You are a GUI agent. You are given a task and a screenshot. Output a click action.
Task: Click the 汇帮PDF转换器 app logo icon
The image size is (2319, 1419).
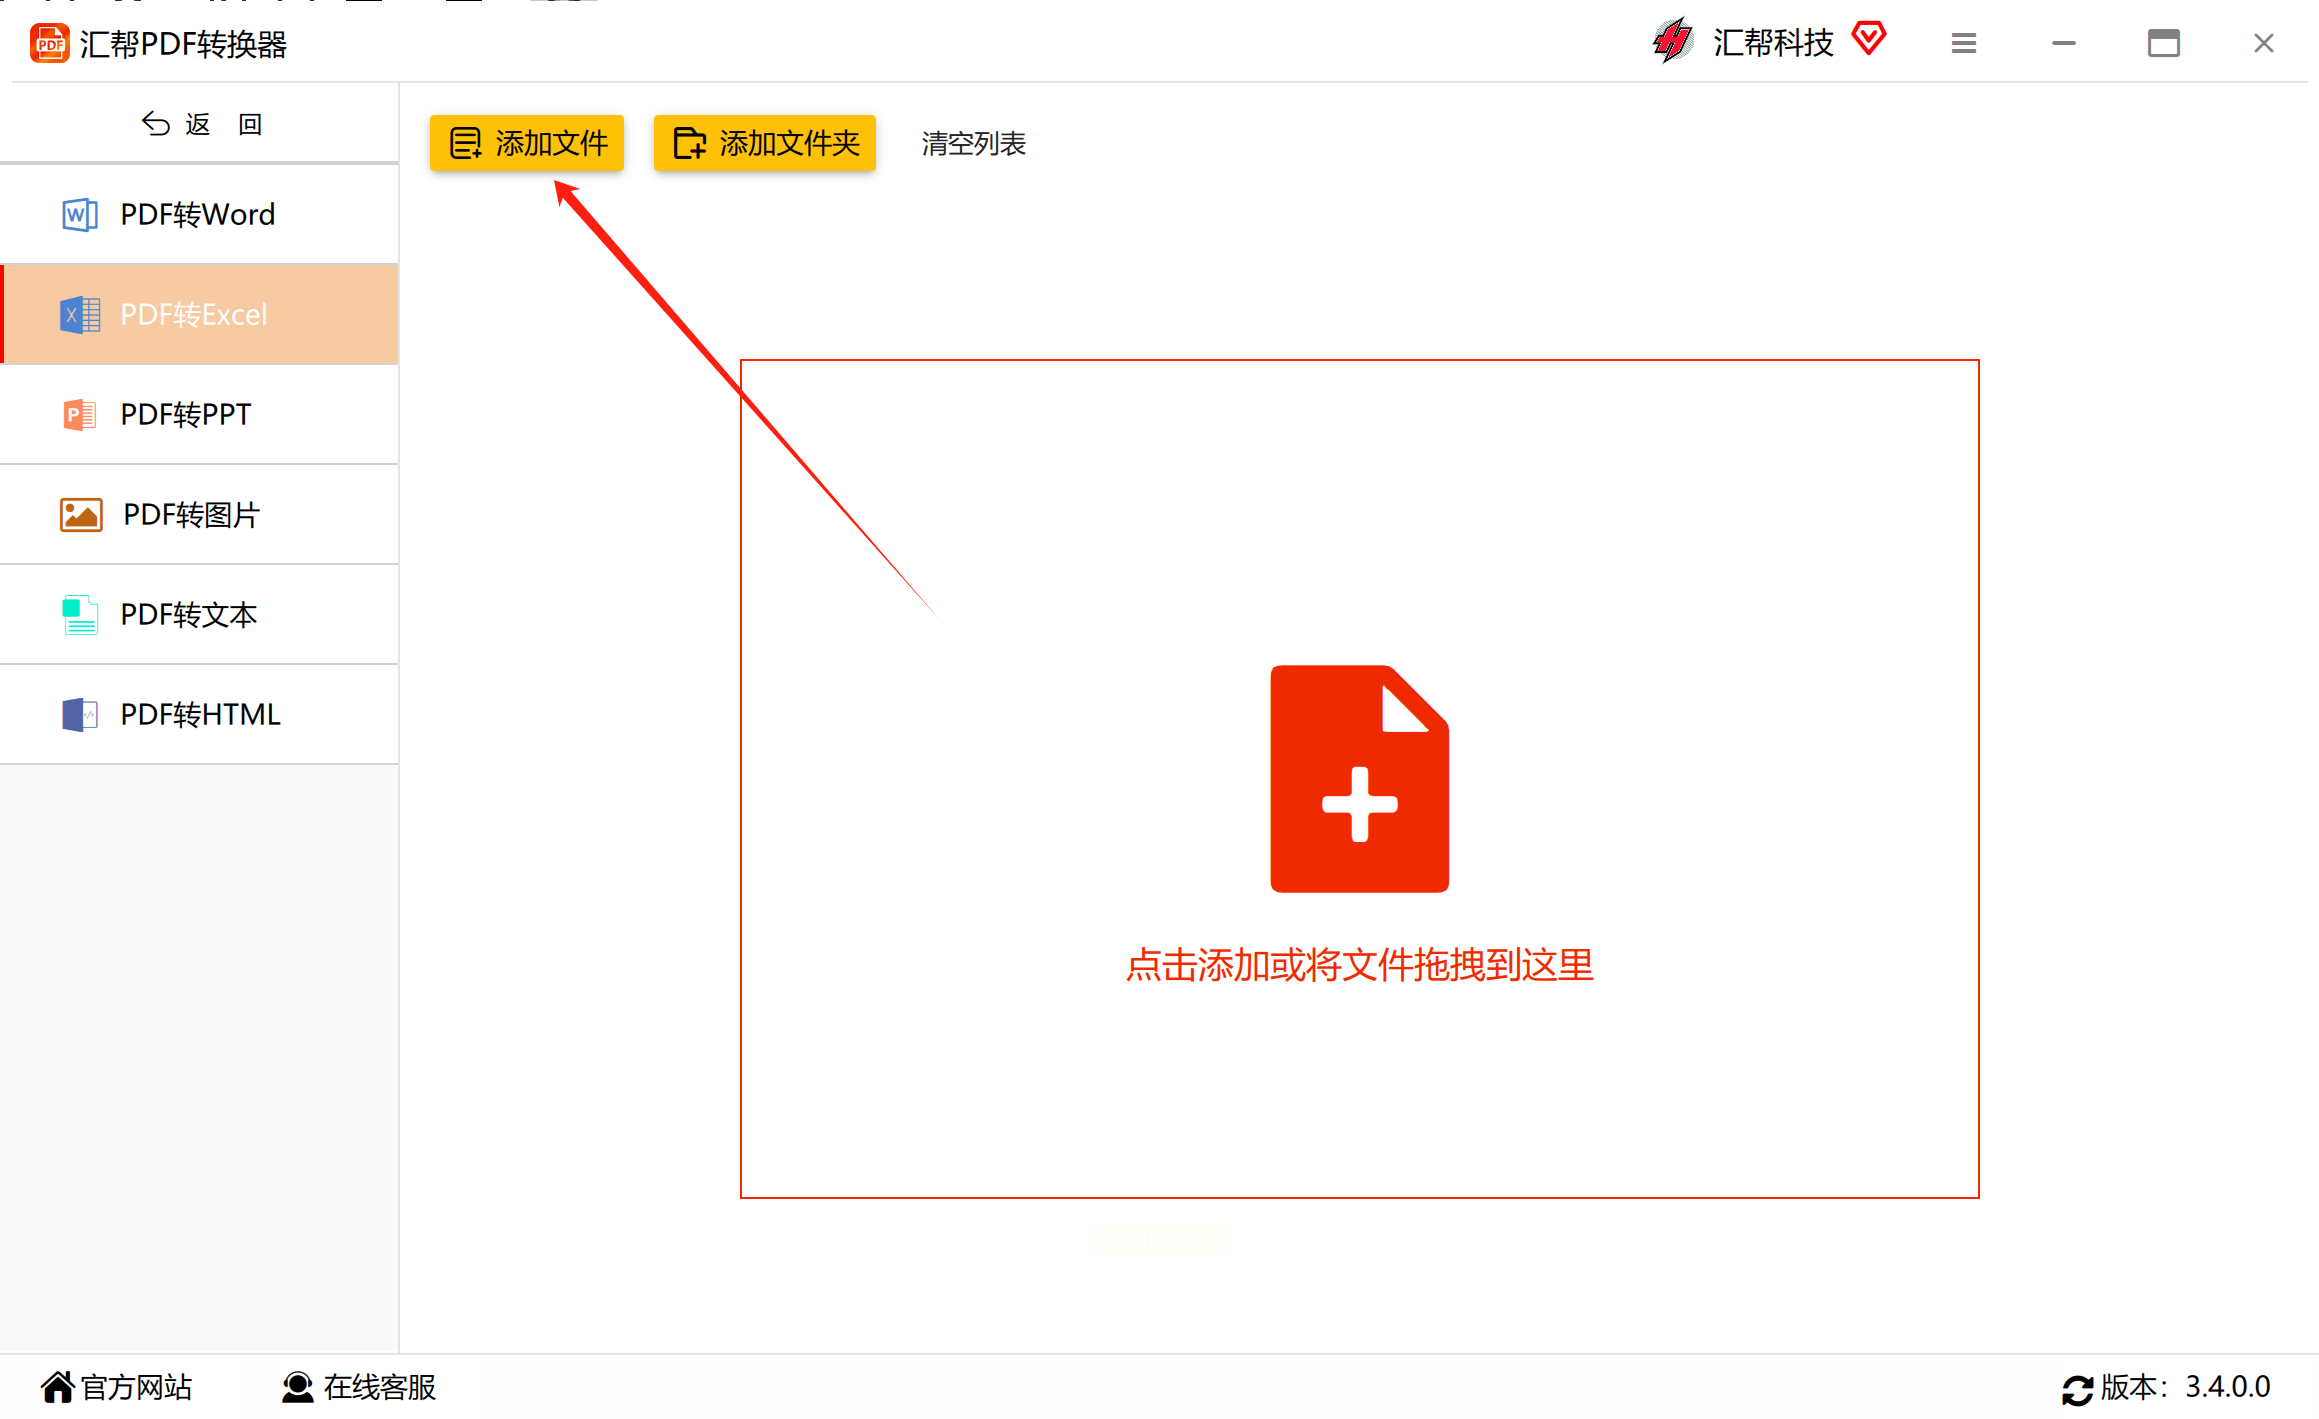coord(50,44)
